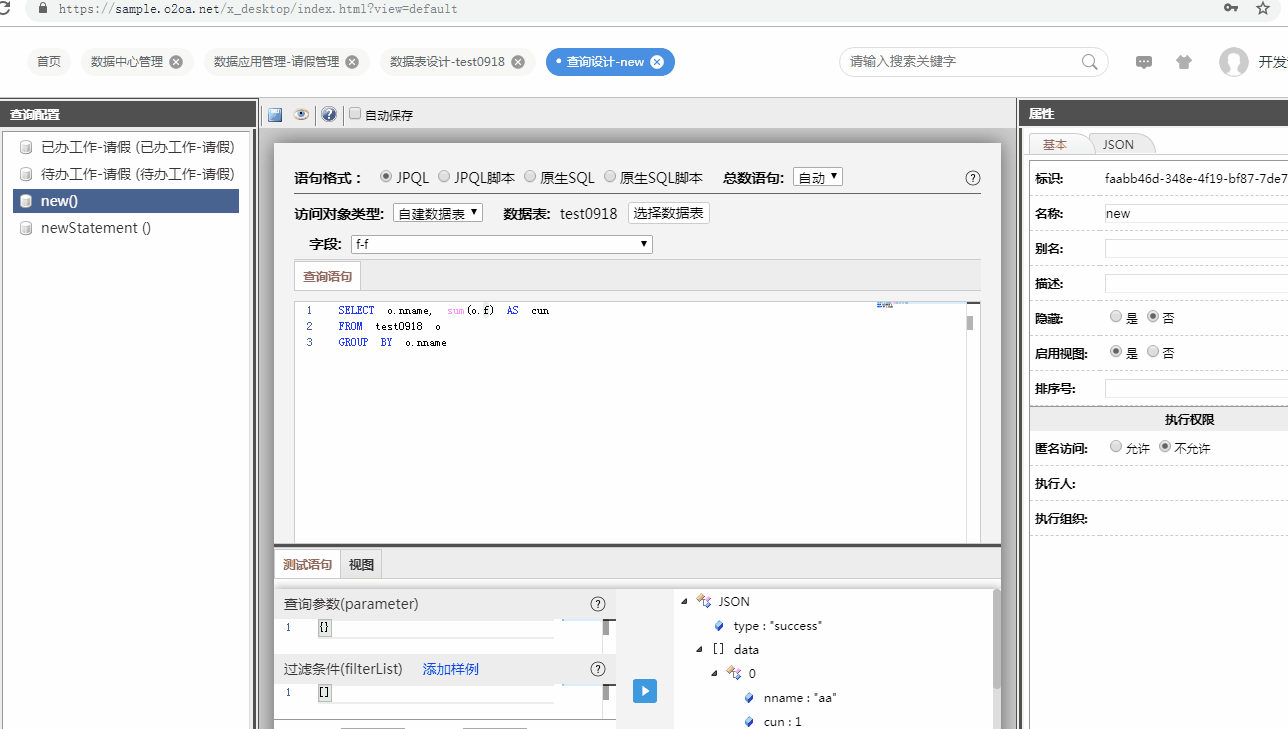Image resolution: width=1288 pixels, height=729 pixels.
Task: Run the test statement with play button
Action: pos(645,690)
